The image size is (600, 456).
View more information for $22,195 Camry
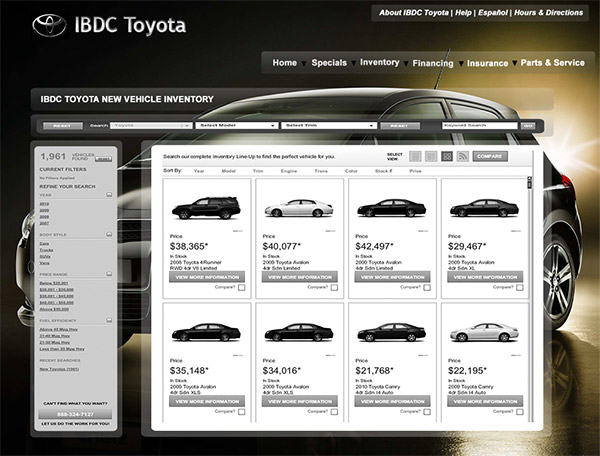pyautogui.click(x=485, y=401)
